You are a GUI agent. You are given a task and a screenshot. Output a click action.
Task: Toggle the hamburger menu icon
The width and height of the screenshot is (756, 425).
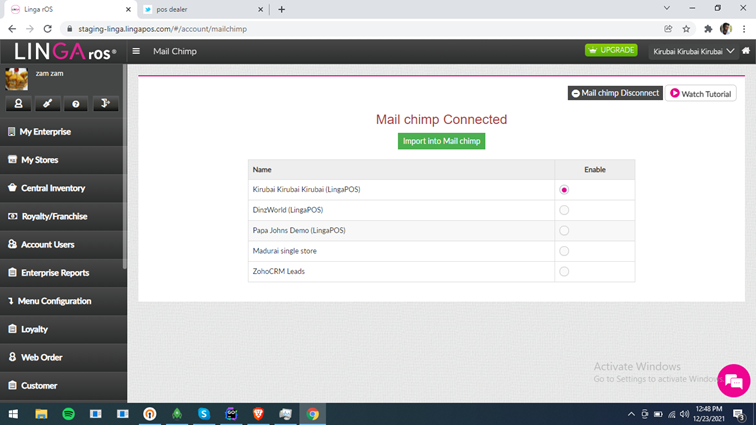pyautogui.click(x=136, y=51)
